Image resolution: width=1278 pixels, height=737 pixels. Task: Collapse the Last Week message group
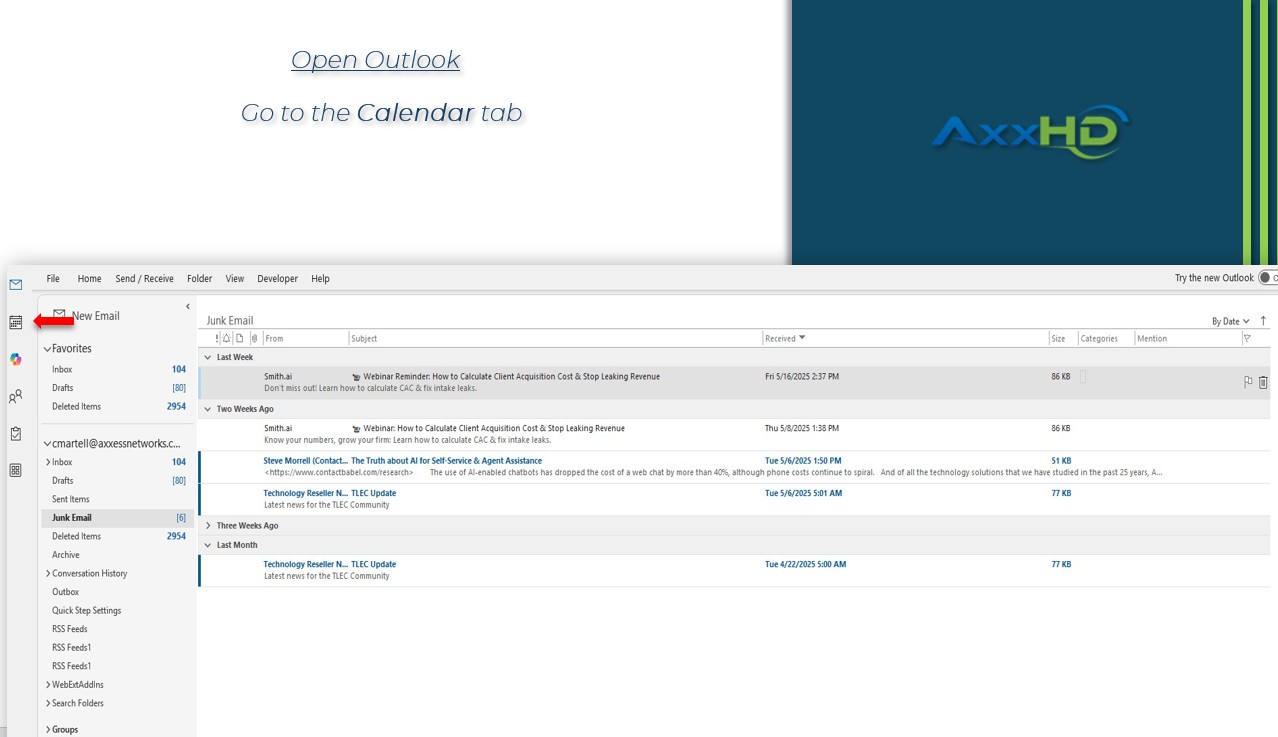tap(208, 357)
